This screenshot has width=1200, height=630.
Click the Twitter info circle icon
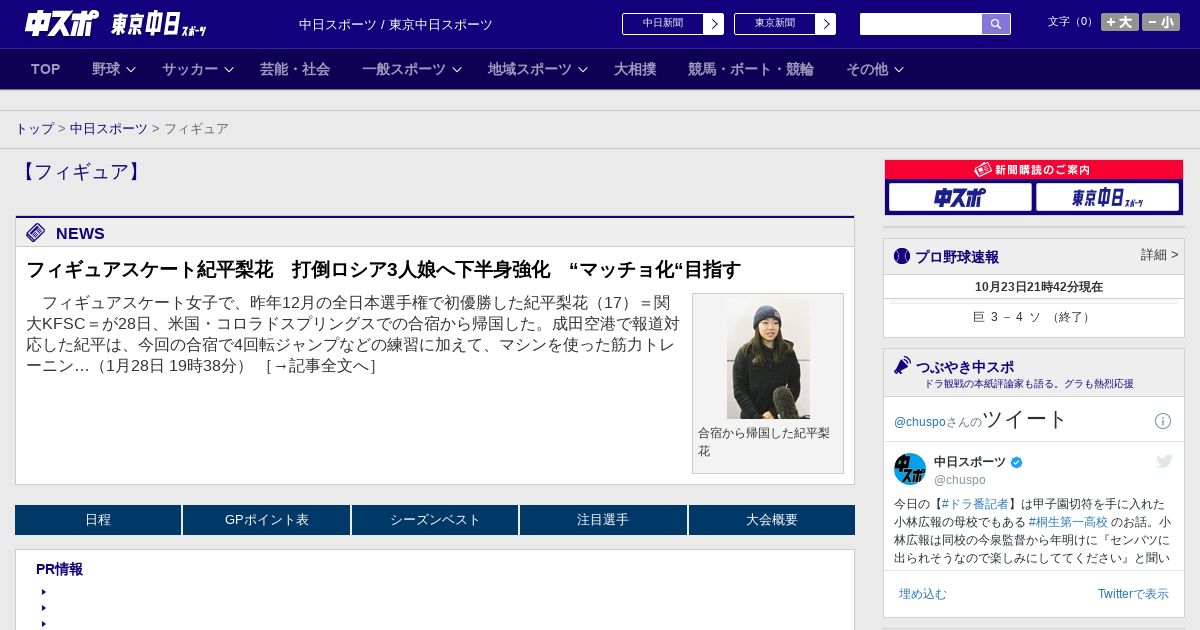[x=1163, y=421]
